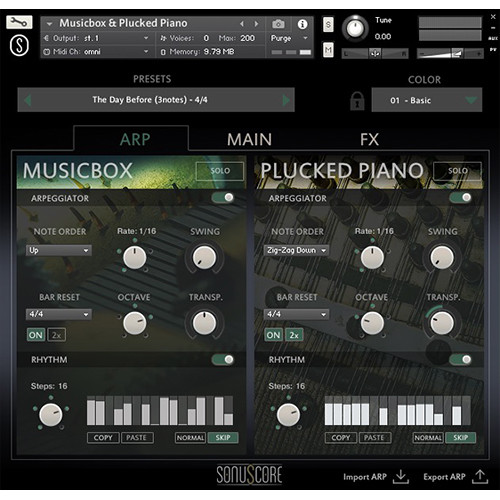
Task: Click the Max voices value 200
Action: (x=248, y=38)
